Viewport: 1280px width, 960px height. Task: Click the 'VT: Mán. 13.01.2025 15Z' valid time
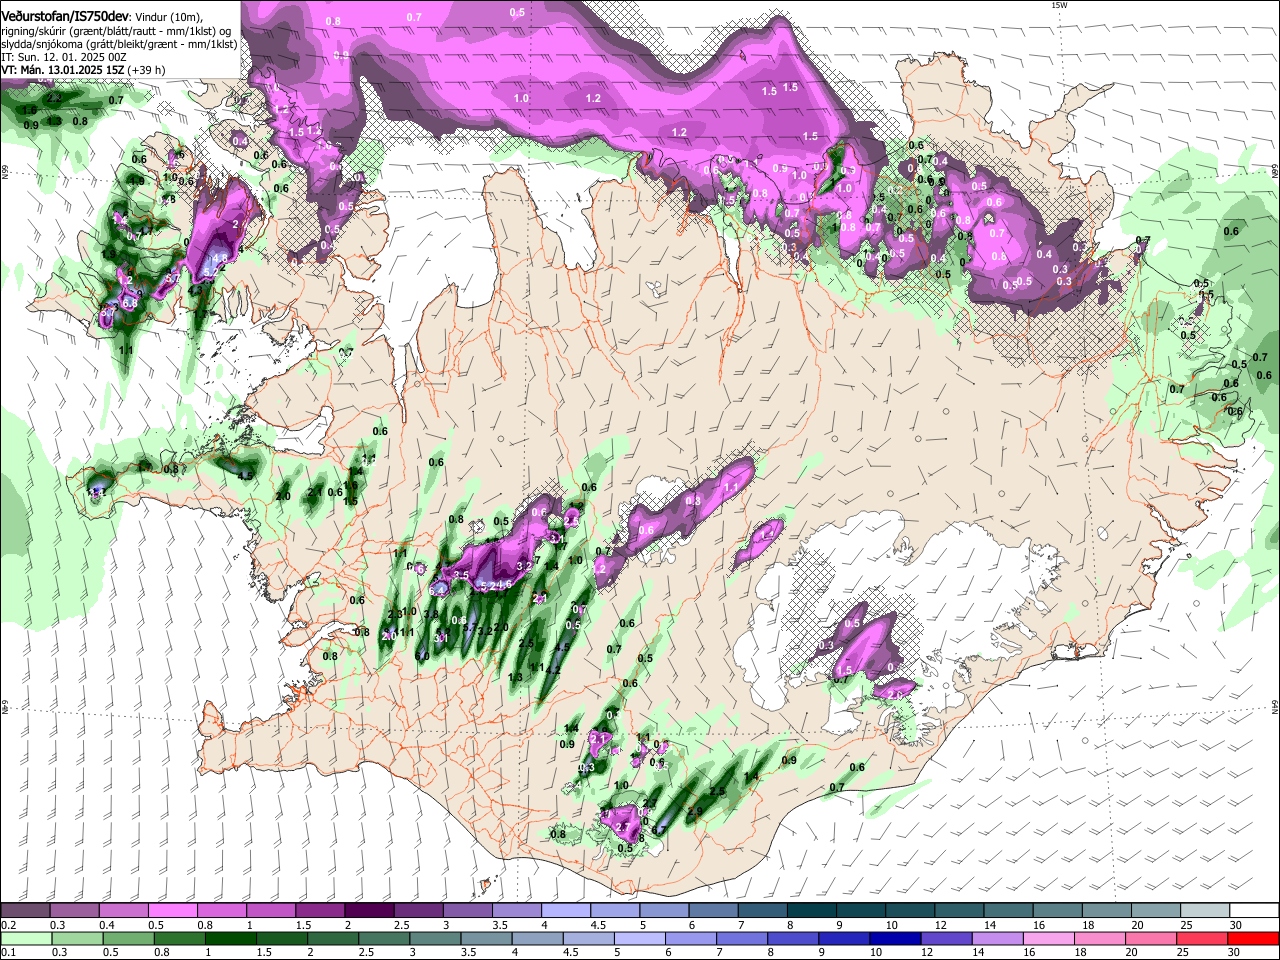(x=61, y=70)
